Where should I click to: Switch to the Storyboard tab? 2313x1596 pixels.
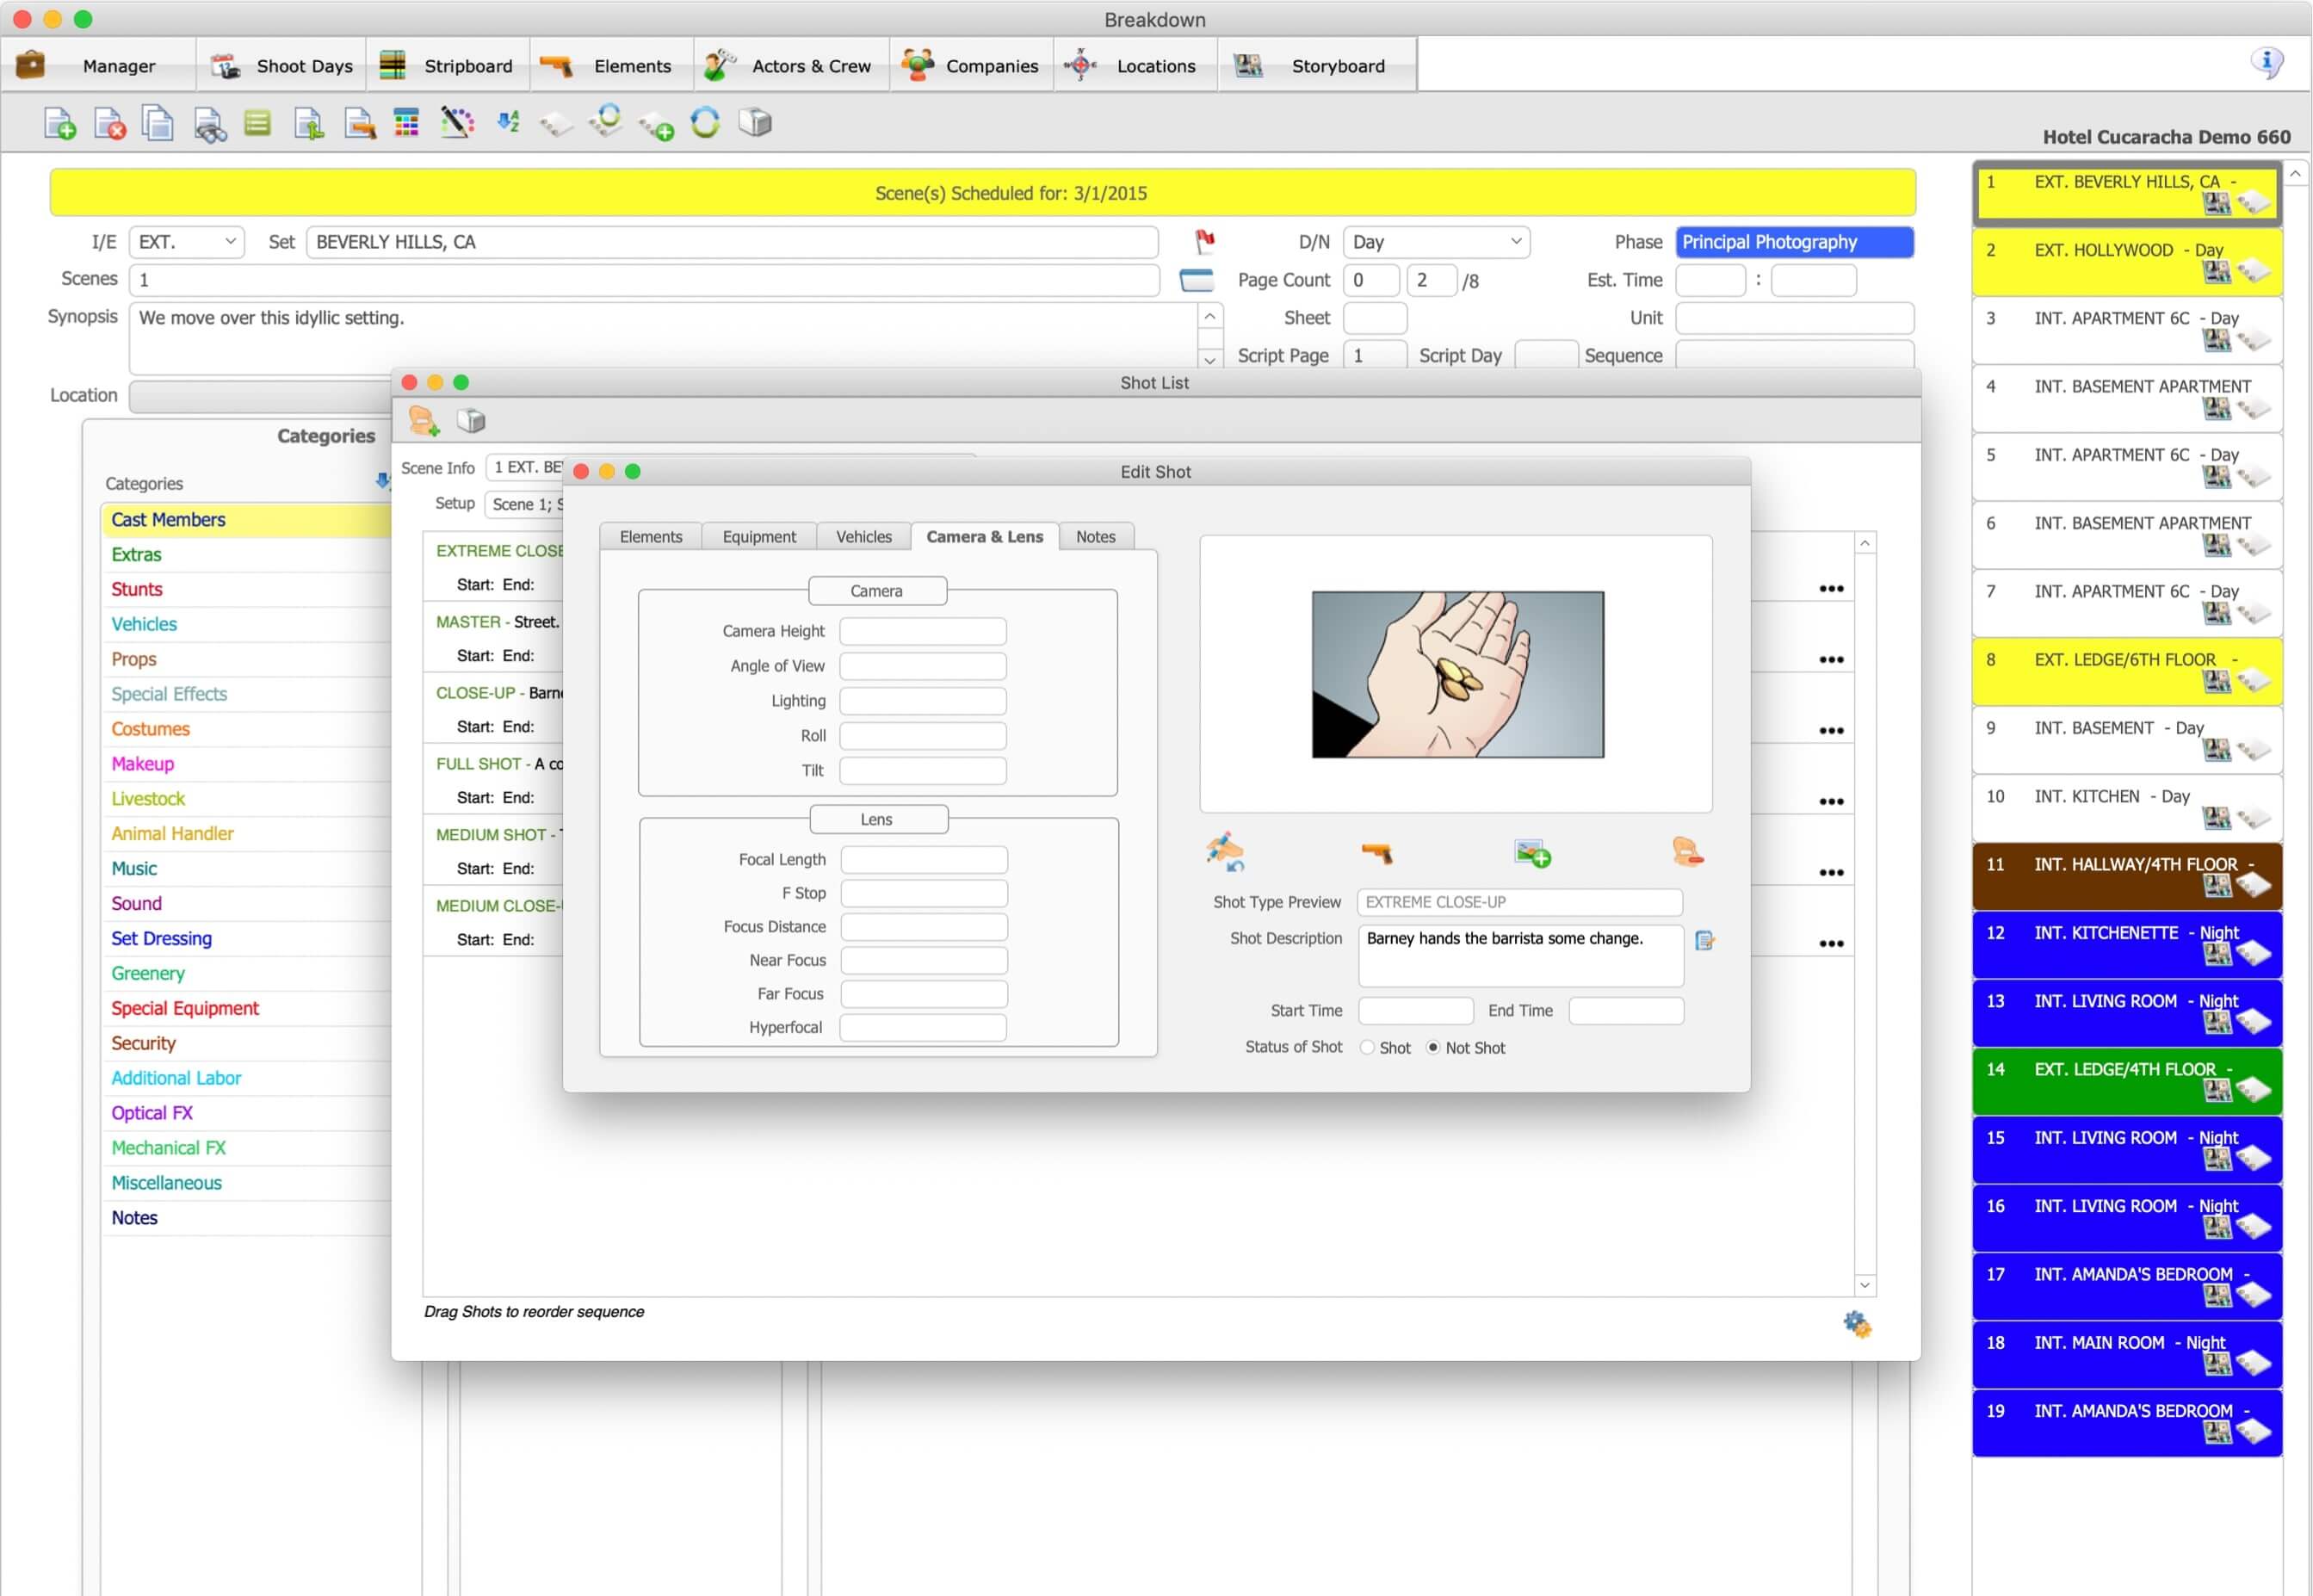1317,65
